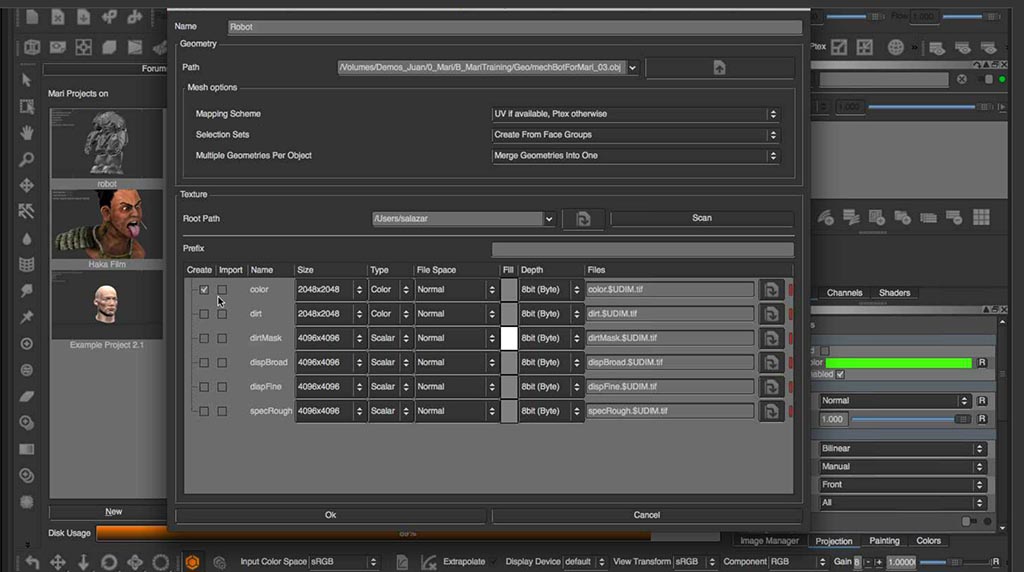The height and width of the screenshot is (572, 1024).
Task: Check Create checkbox for dirtMask row
Action: 204,338
